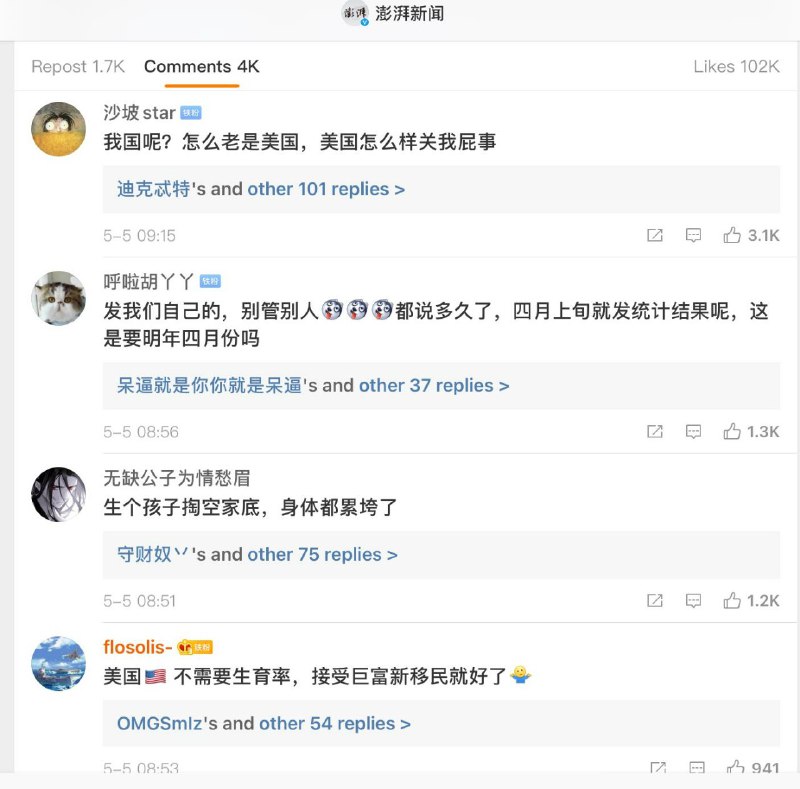Repost the 沙坡 star comment
This screenshot has width=800, height=789.
point(655,236)
